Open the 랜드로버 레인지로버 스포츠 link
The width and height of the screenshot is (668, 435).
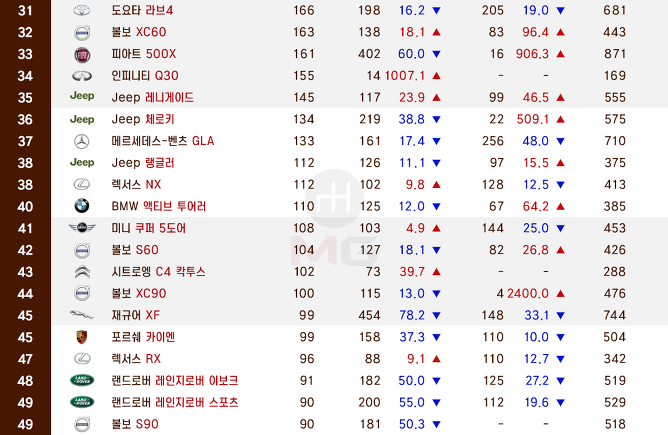pos(175,402)
